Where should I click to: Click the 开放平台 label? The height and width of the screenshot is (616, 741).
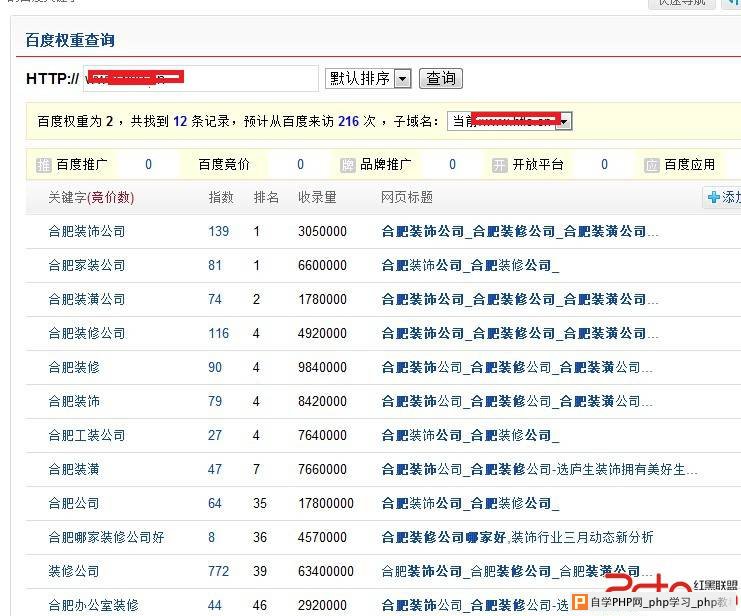click(538, 165)
